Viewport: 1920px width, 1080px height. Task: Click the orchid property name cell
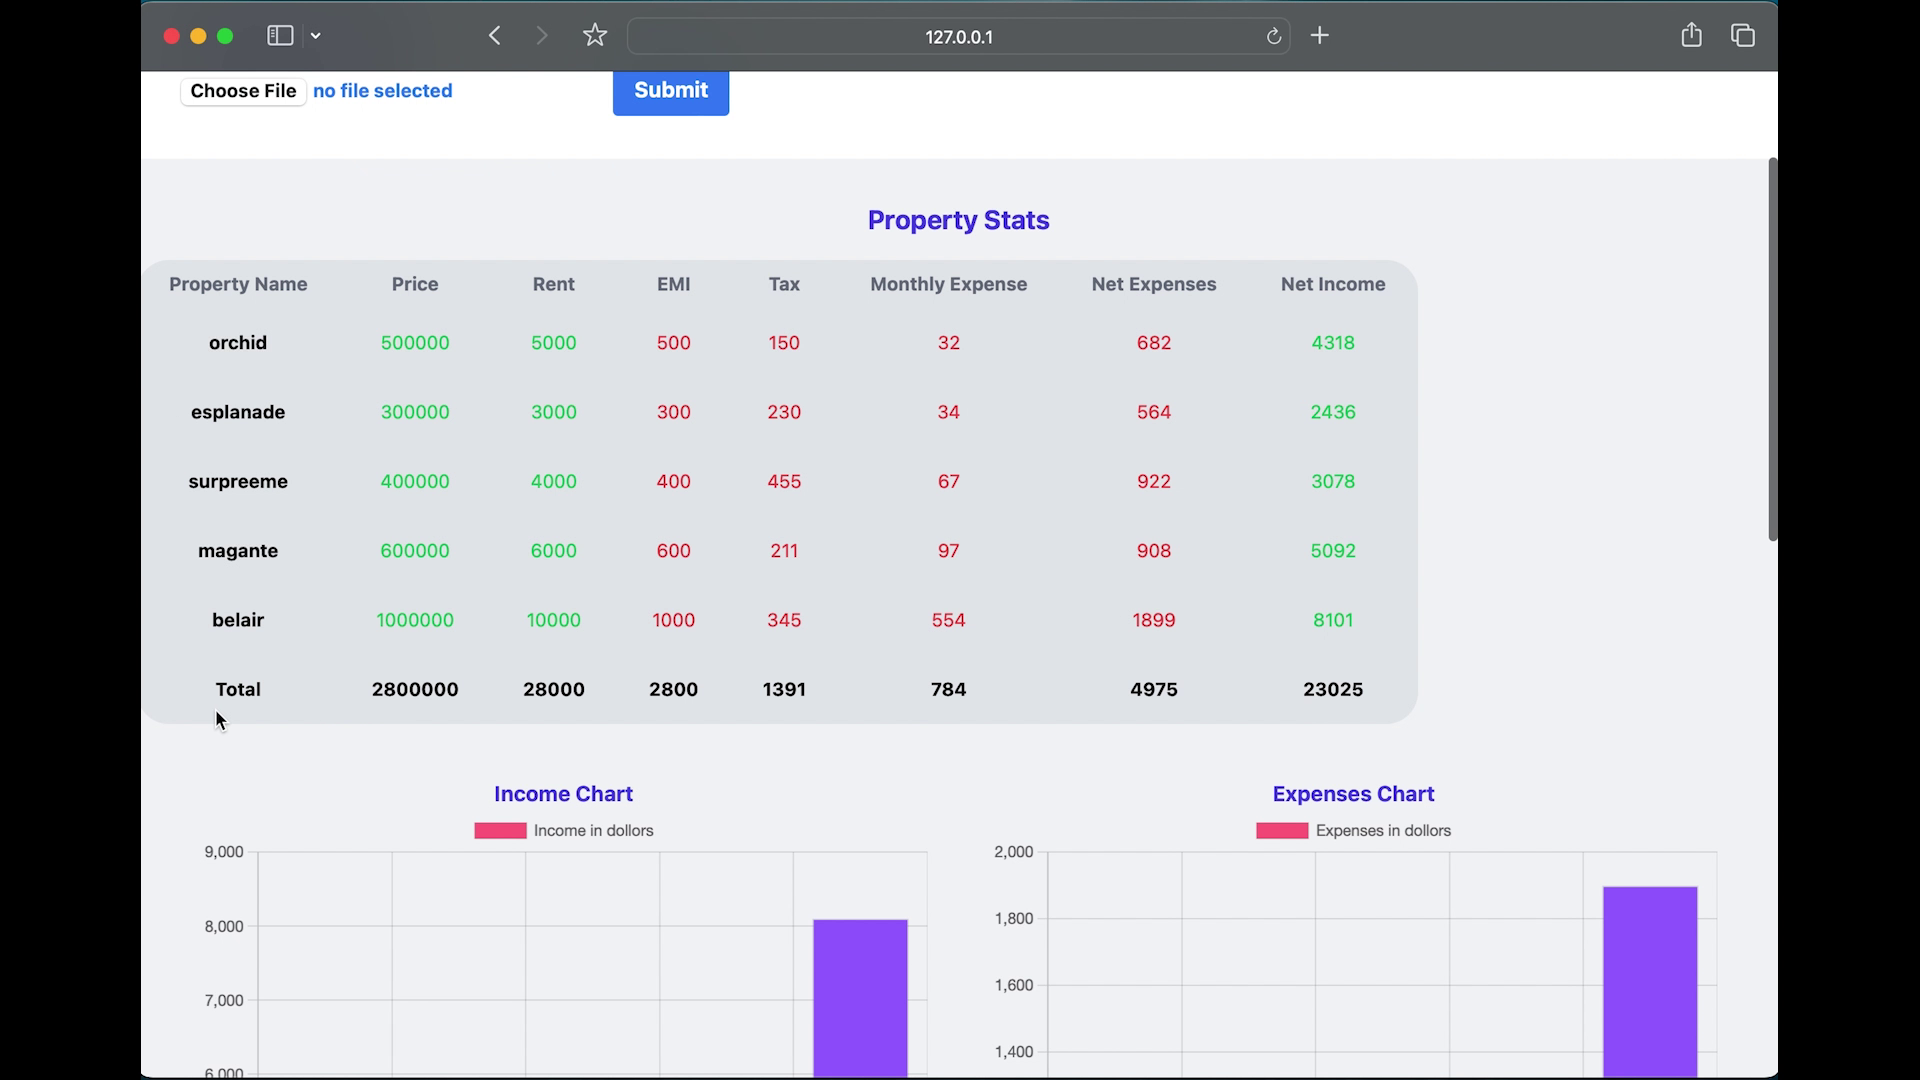(237, 342)
